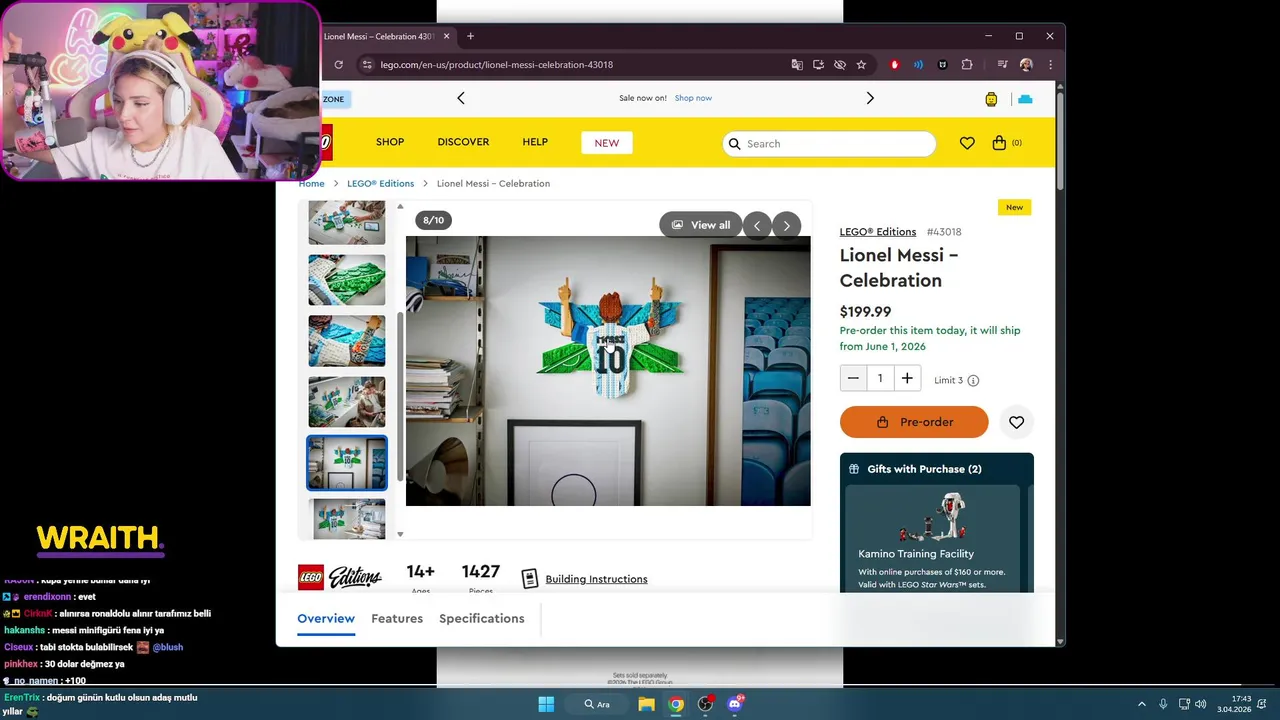Open the Kamino Training Facility gift card
1280x720 pixels.
932,540
